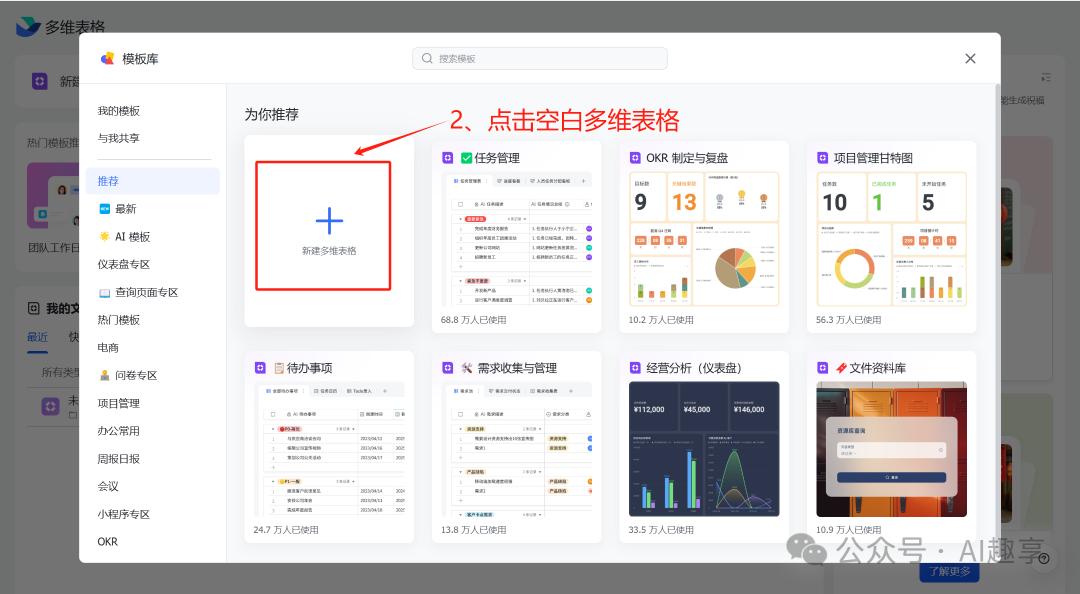
Task: Click the 项目管理甘特图 template title
Action: 873,158
